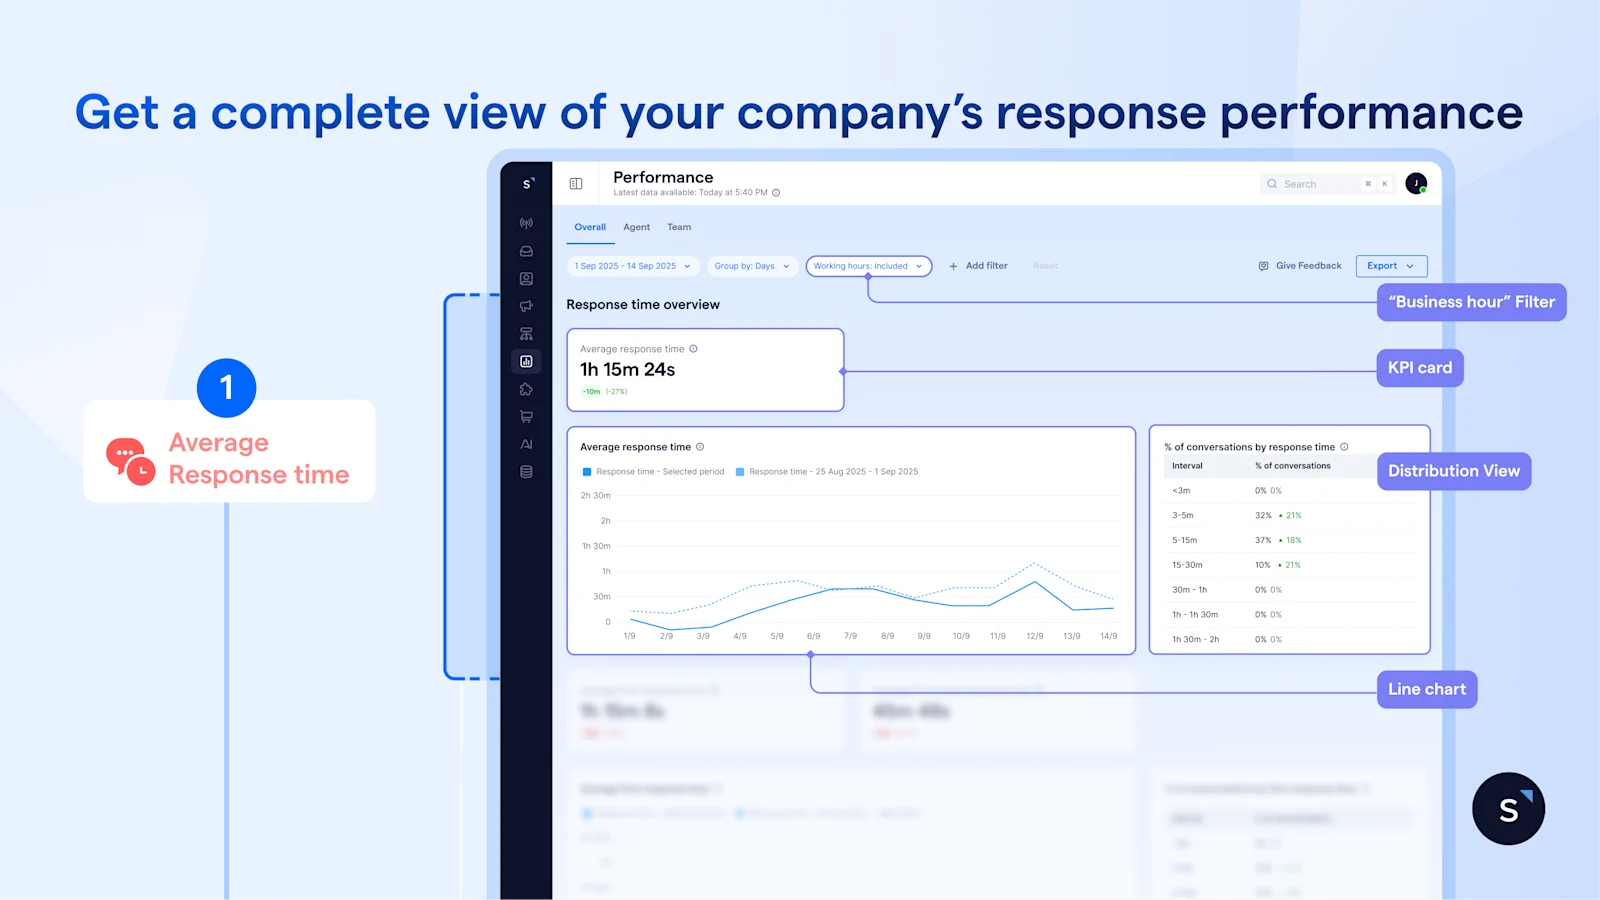This screenshot has width=1600, height=900.
Task: Click the shopping cart icon in sidebar
Action: pyautogui.click(x=527, y=417)
